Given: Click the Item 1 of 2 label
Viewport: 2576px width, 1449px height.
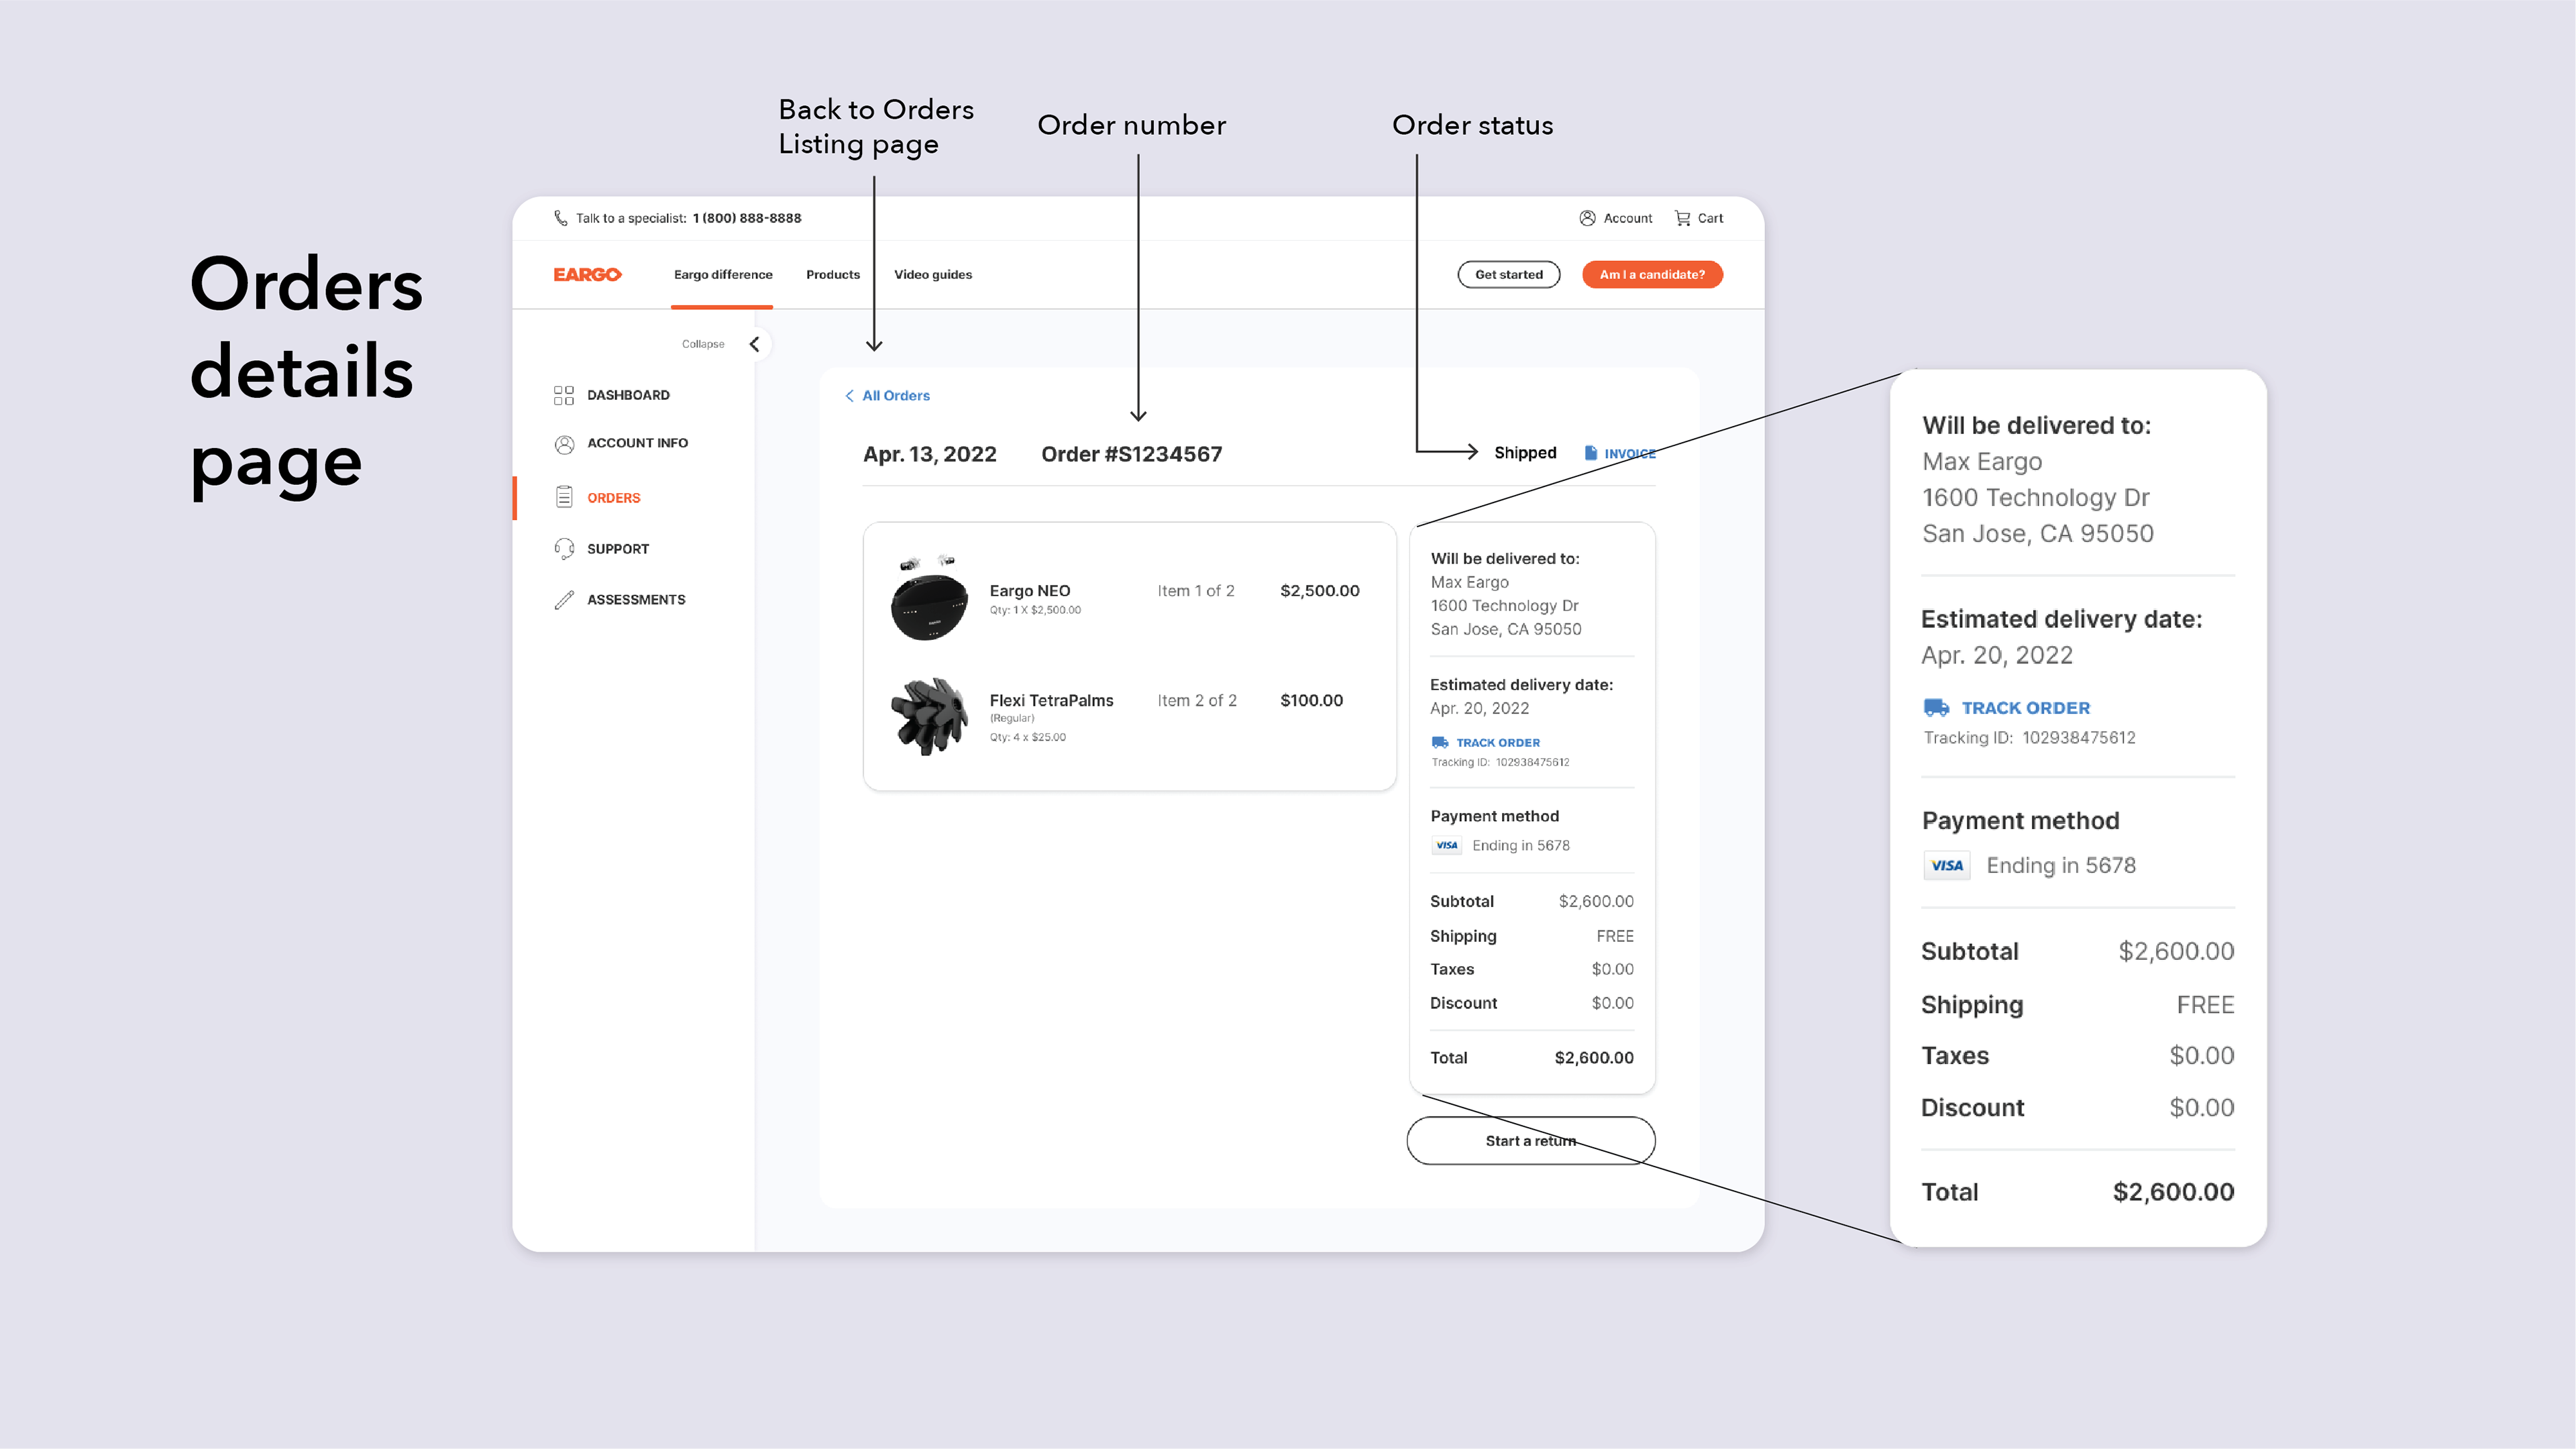Looking at the screenshot, I should (1196, 591).
